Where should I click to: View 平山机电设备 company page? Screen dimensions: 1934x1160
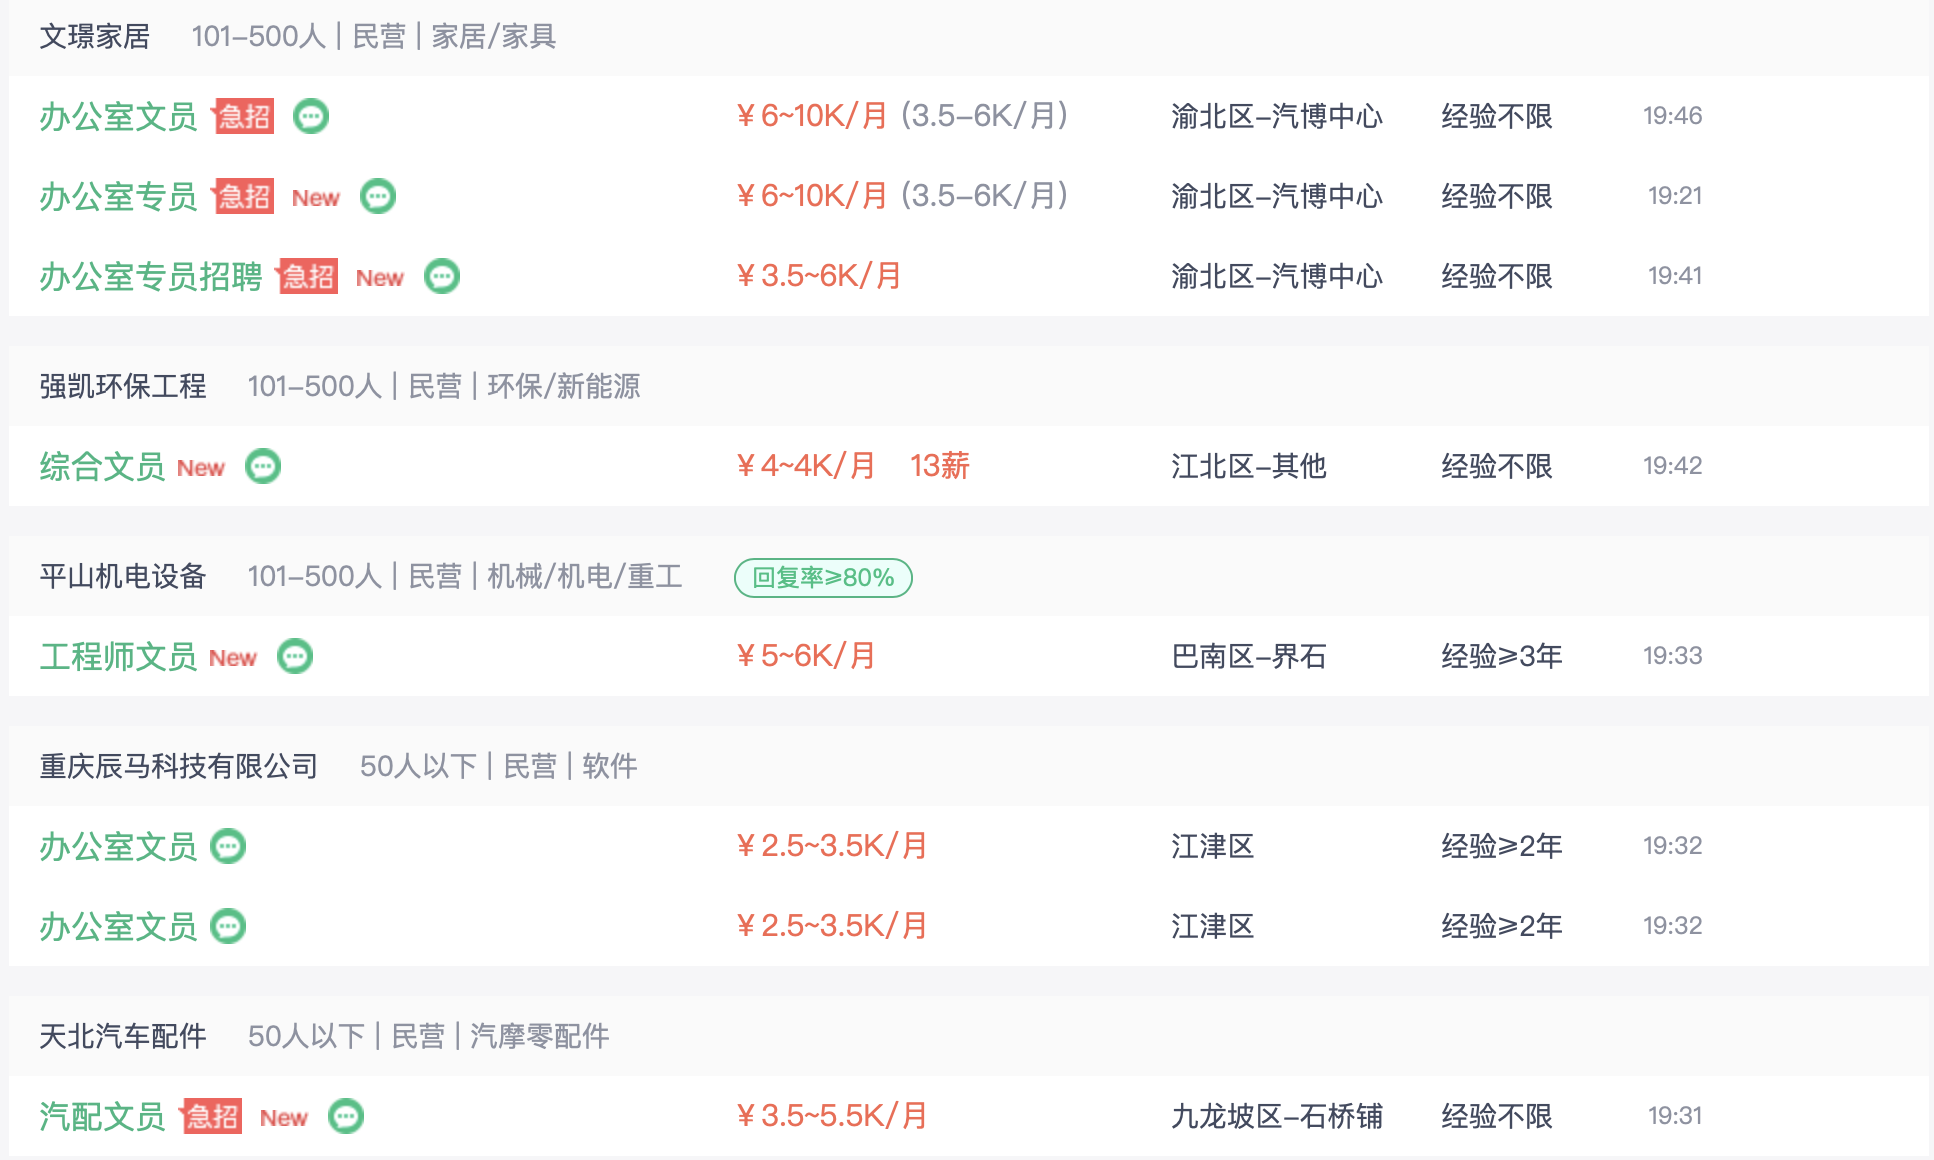[x=123, y=576]
